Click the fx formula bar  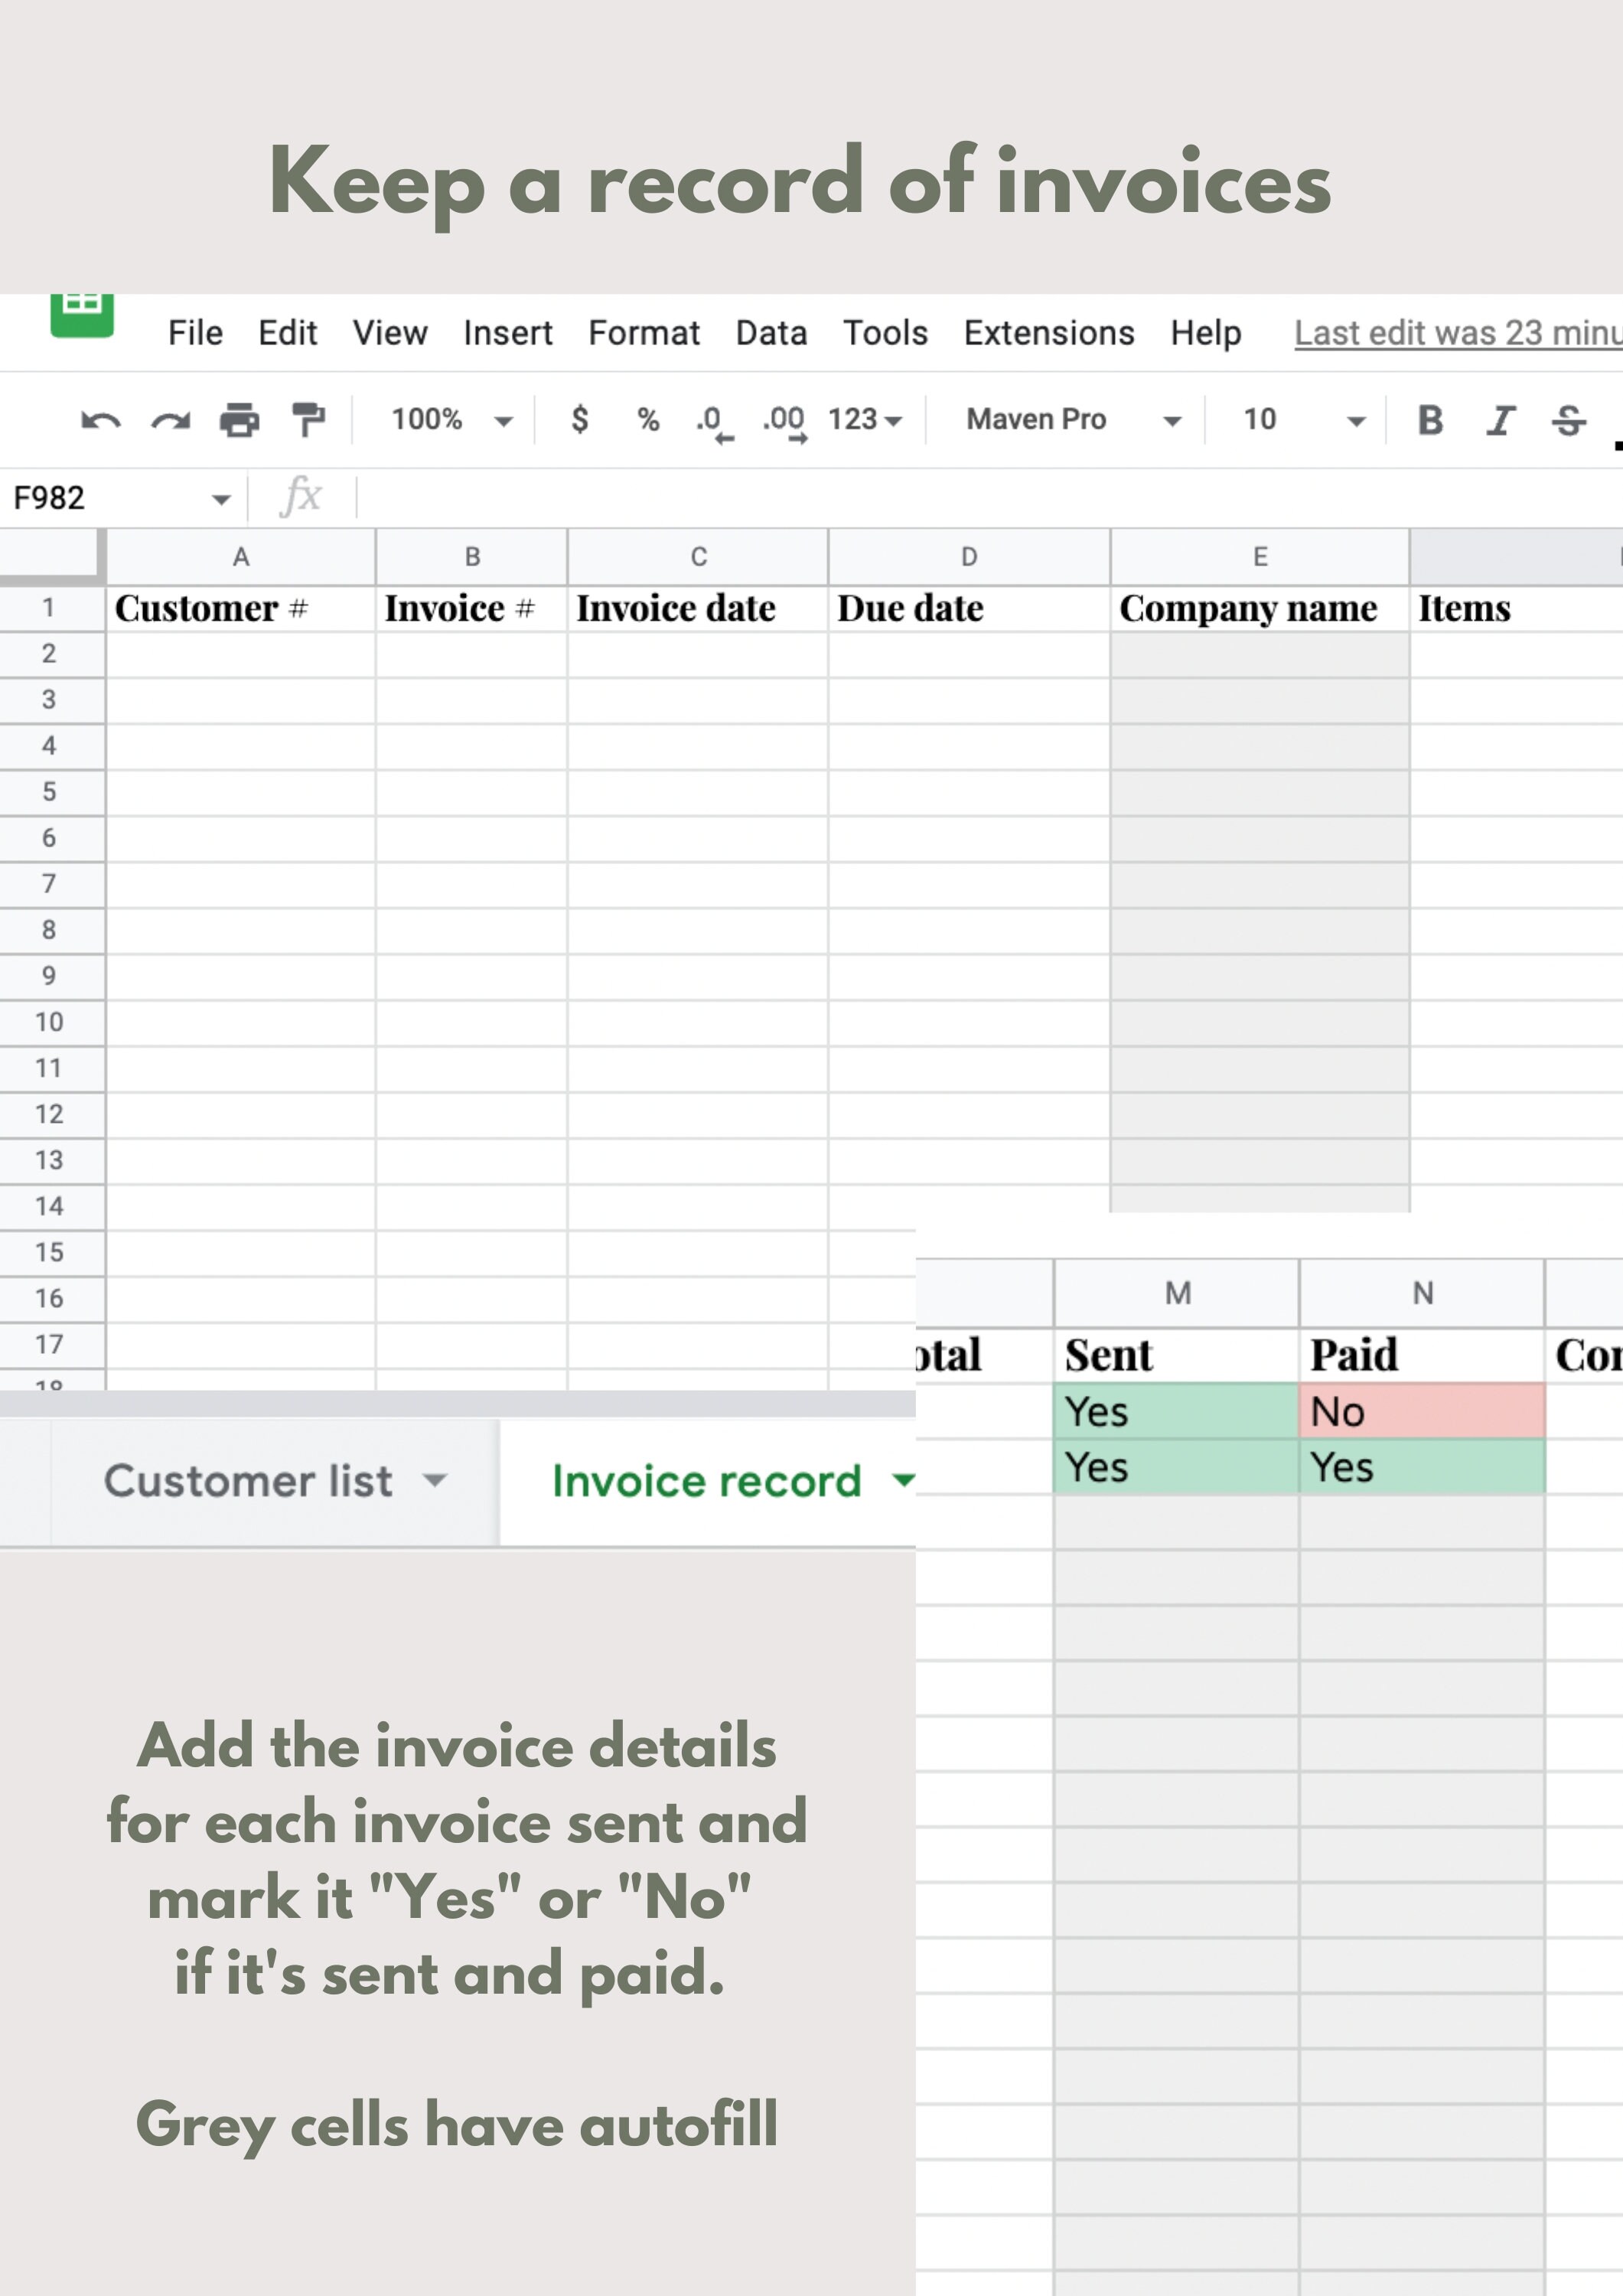302,495
